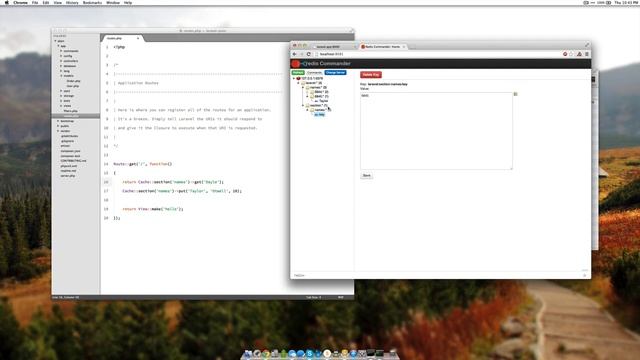Open filters.php in the Sublime sidebar

[x=70, y=111]
